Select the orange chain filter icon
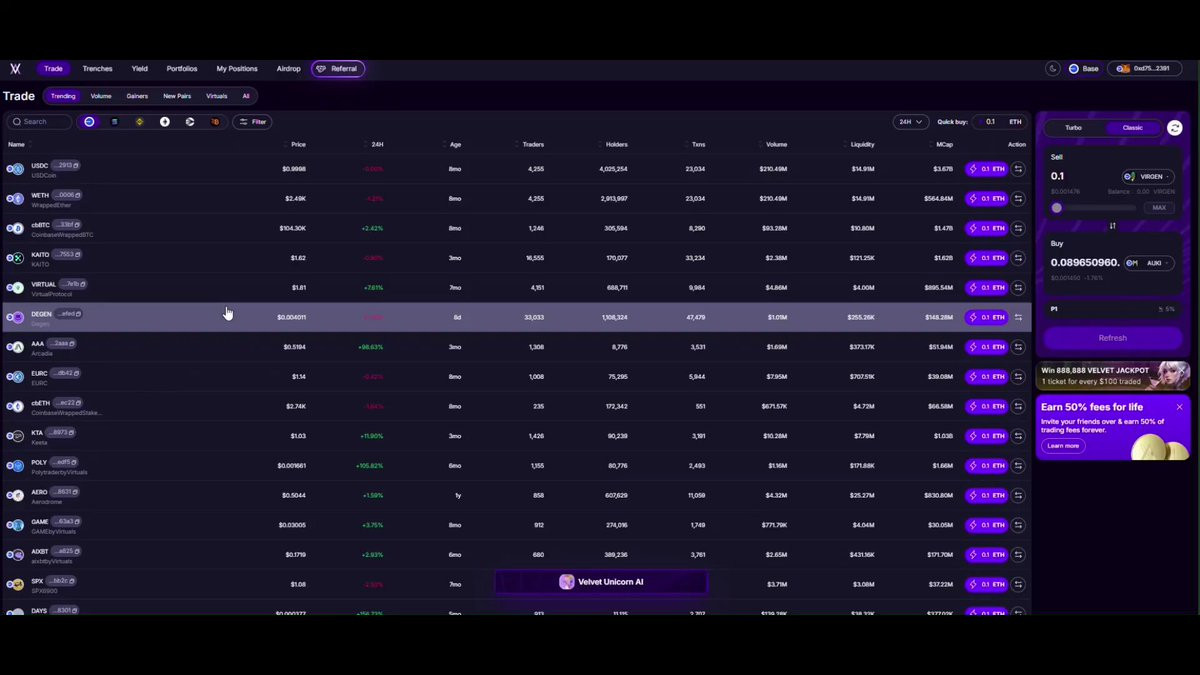Screen dimensions: 1200x675 point(215,122)
